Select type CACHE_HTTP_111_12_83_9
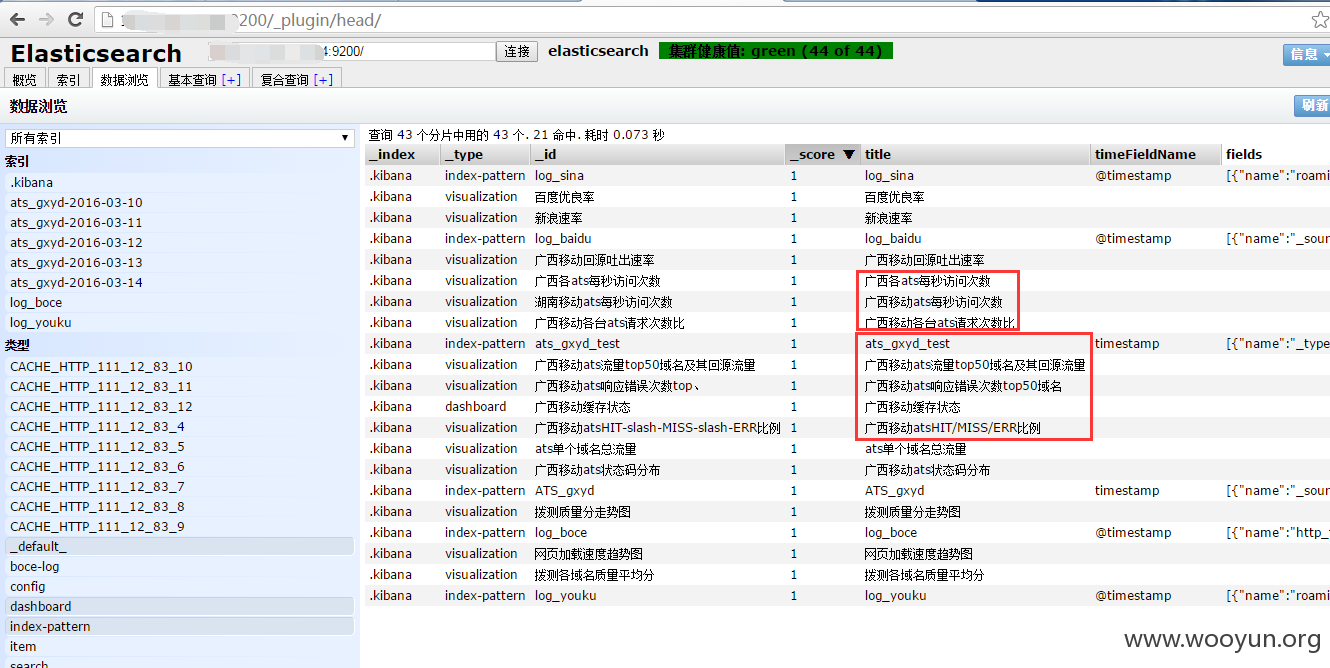The width and height of the screenshot is (1330, 668). tap(180, 527)
